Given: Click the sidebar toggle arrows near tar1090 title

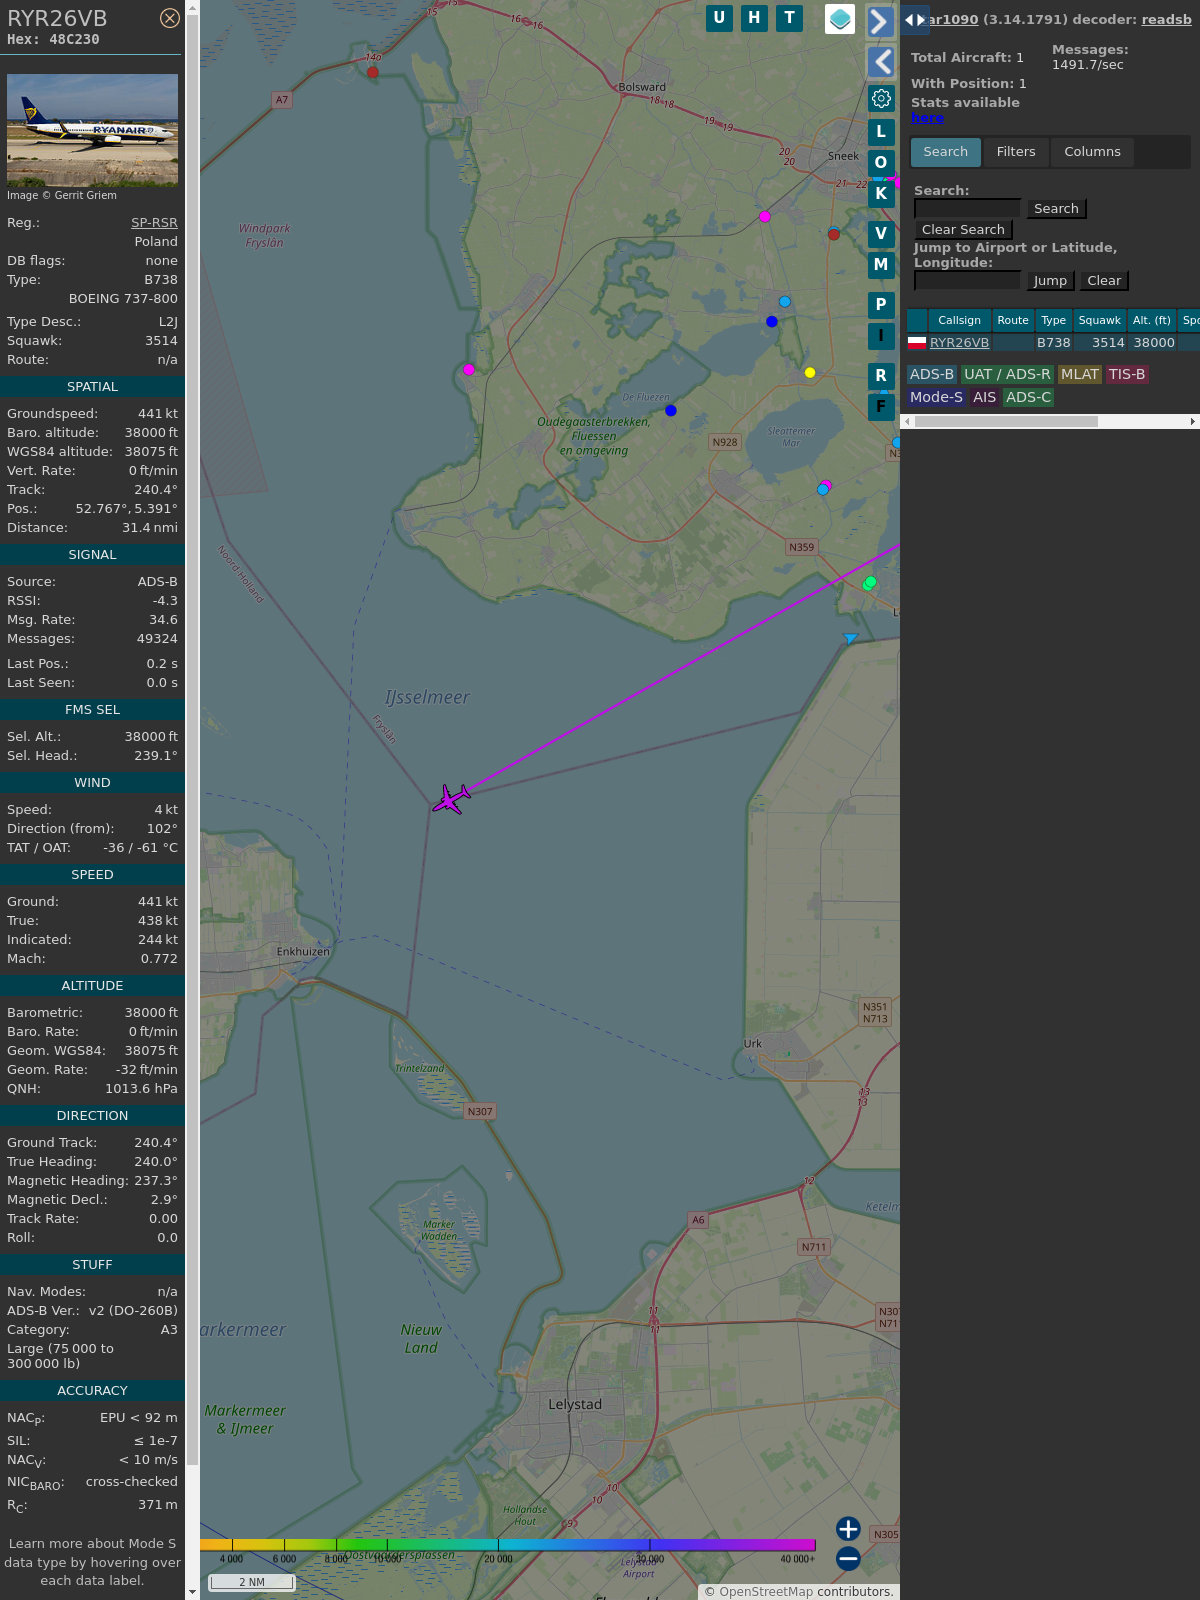Looking at the screenshot, I should 915,20.
